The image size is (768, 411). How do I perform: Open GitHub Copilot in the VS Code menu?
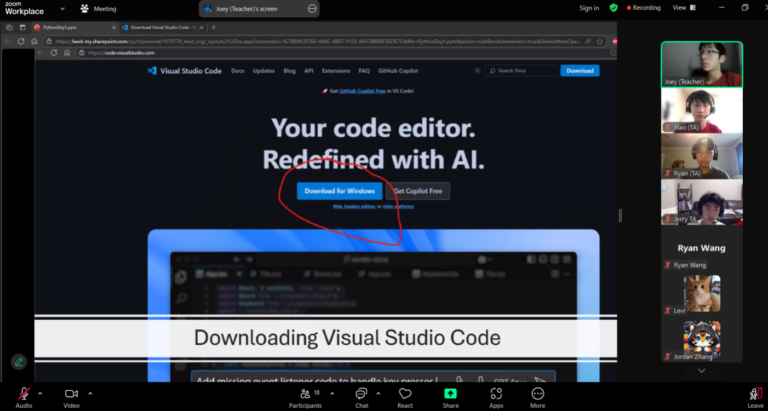click(x=398, y=71)
